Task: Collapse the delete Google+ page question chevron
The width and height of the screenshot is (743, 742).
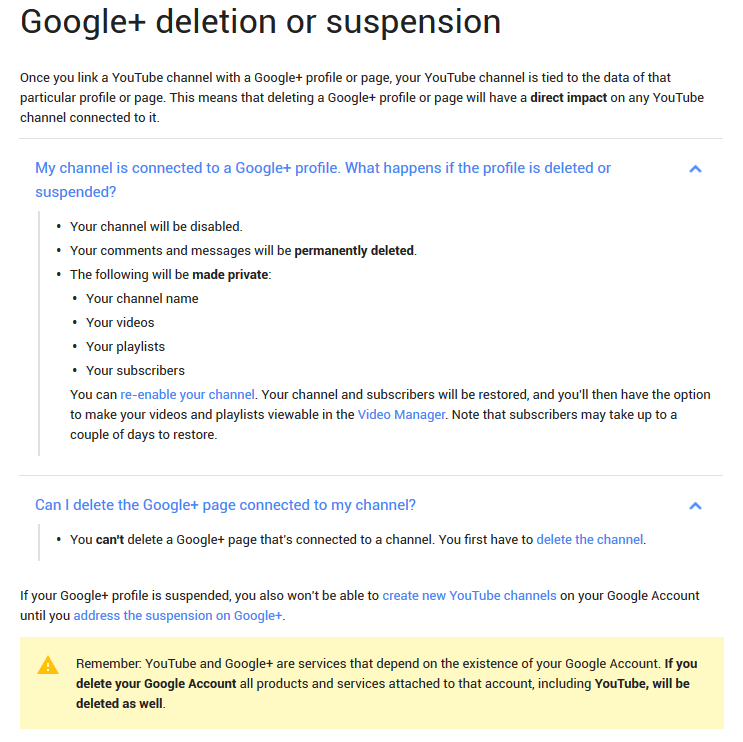Action: (x=695, y=506)
